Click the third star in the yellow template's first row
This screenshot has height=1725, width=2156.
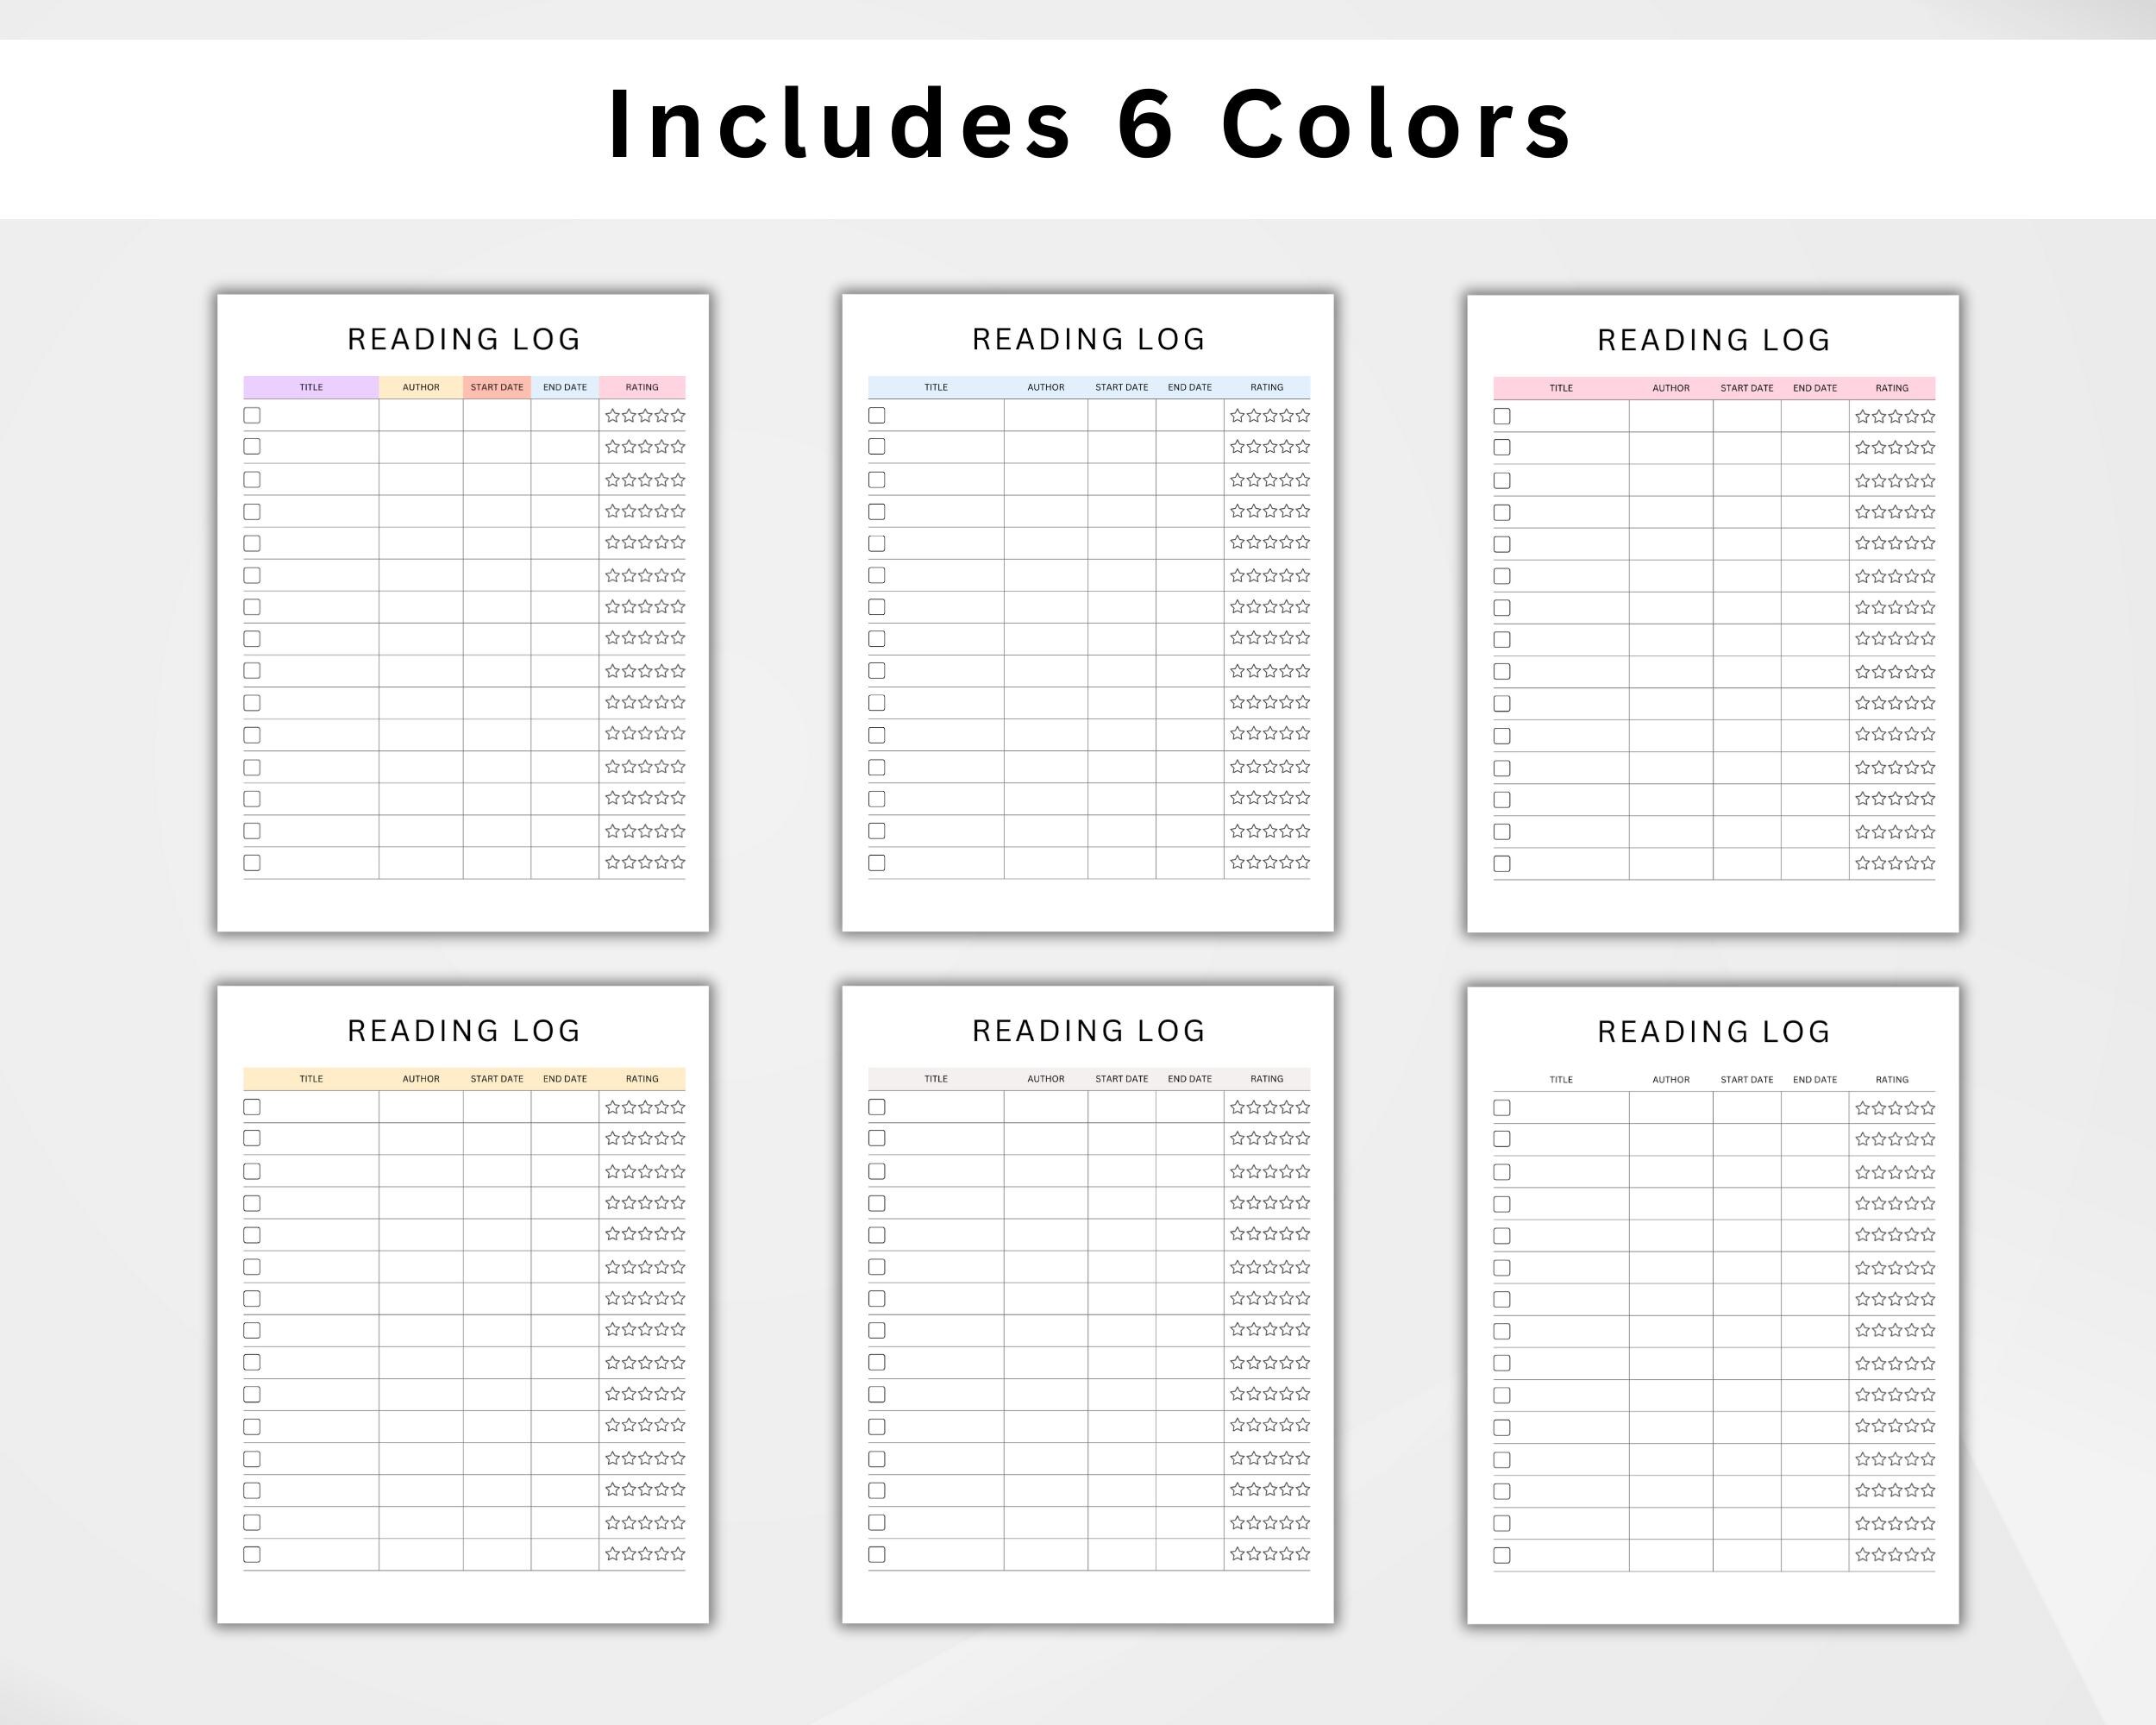point(645,1107)
